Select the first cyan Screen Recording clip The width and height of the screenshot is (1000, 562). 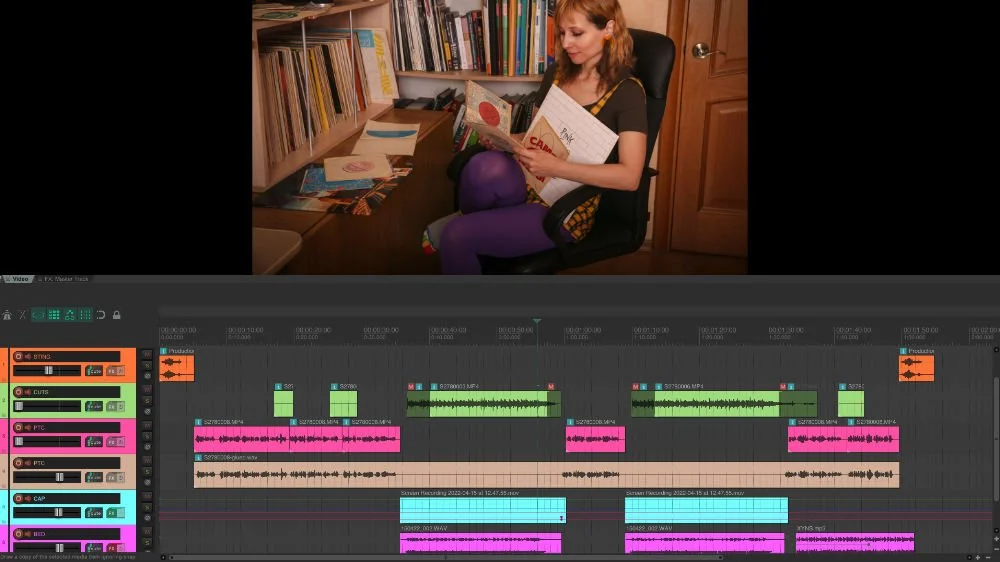pyautogui.click(x=483, y=510)
